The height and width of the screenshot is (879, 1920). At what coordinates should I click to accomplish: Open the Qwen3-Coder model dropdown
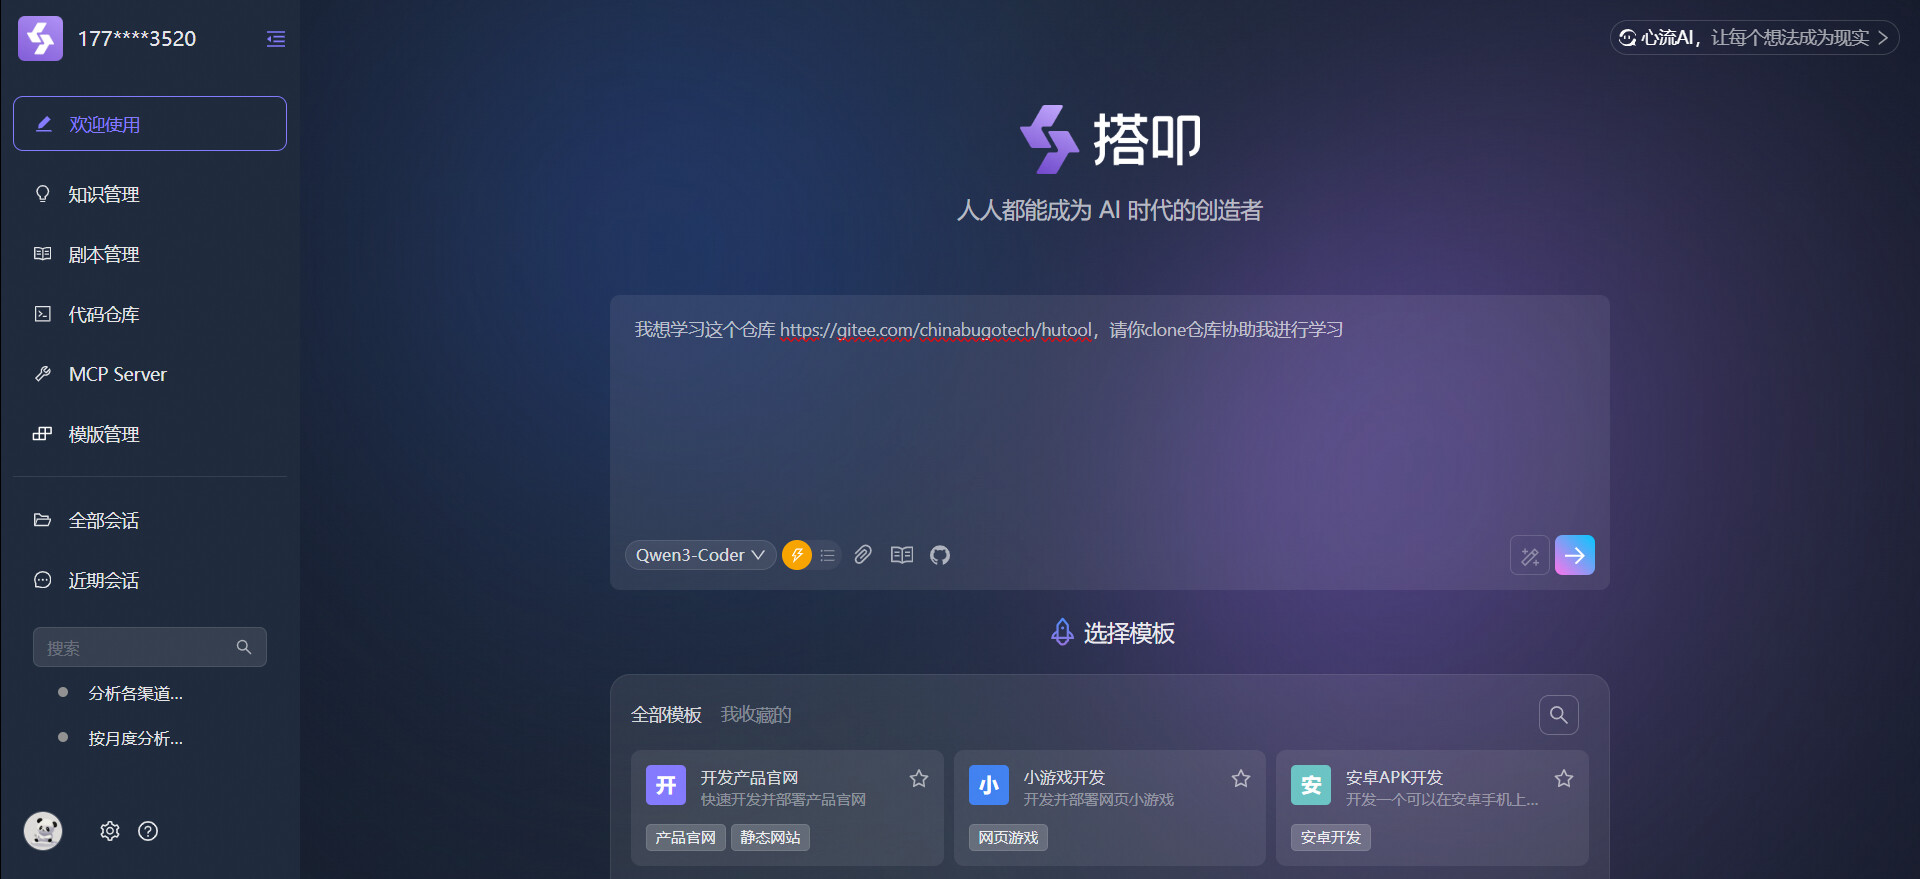tap(700, 555)
